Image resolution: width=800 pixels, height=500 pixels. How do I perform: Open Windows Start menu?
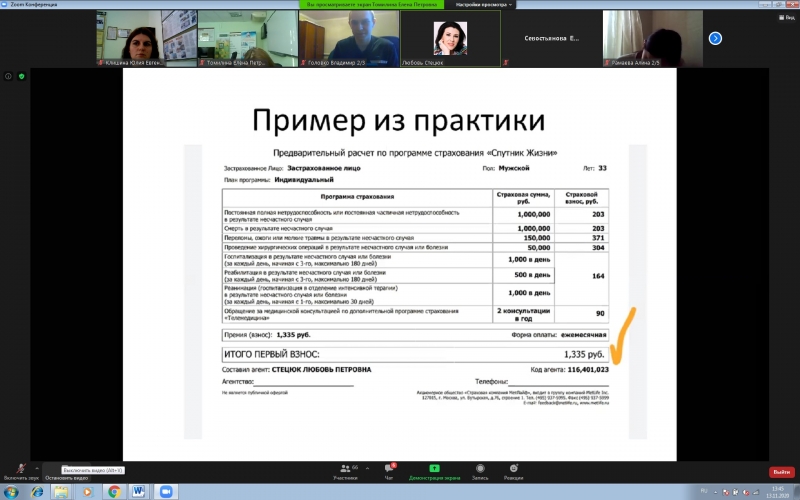pos(11,492)
